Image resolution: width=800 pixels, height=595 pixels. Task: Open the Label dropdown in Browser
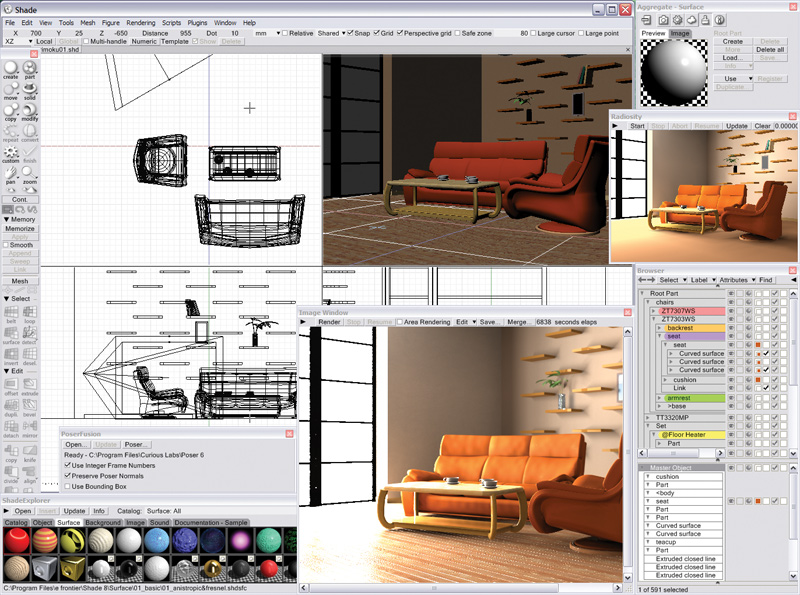[x=703, y=280]
